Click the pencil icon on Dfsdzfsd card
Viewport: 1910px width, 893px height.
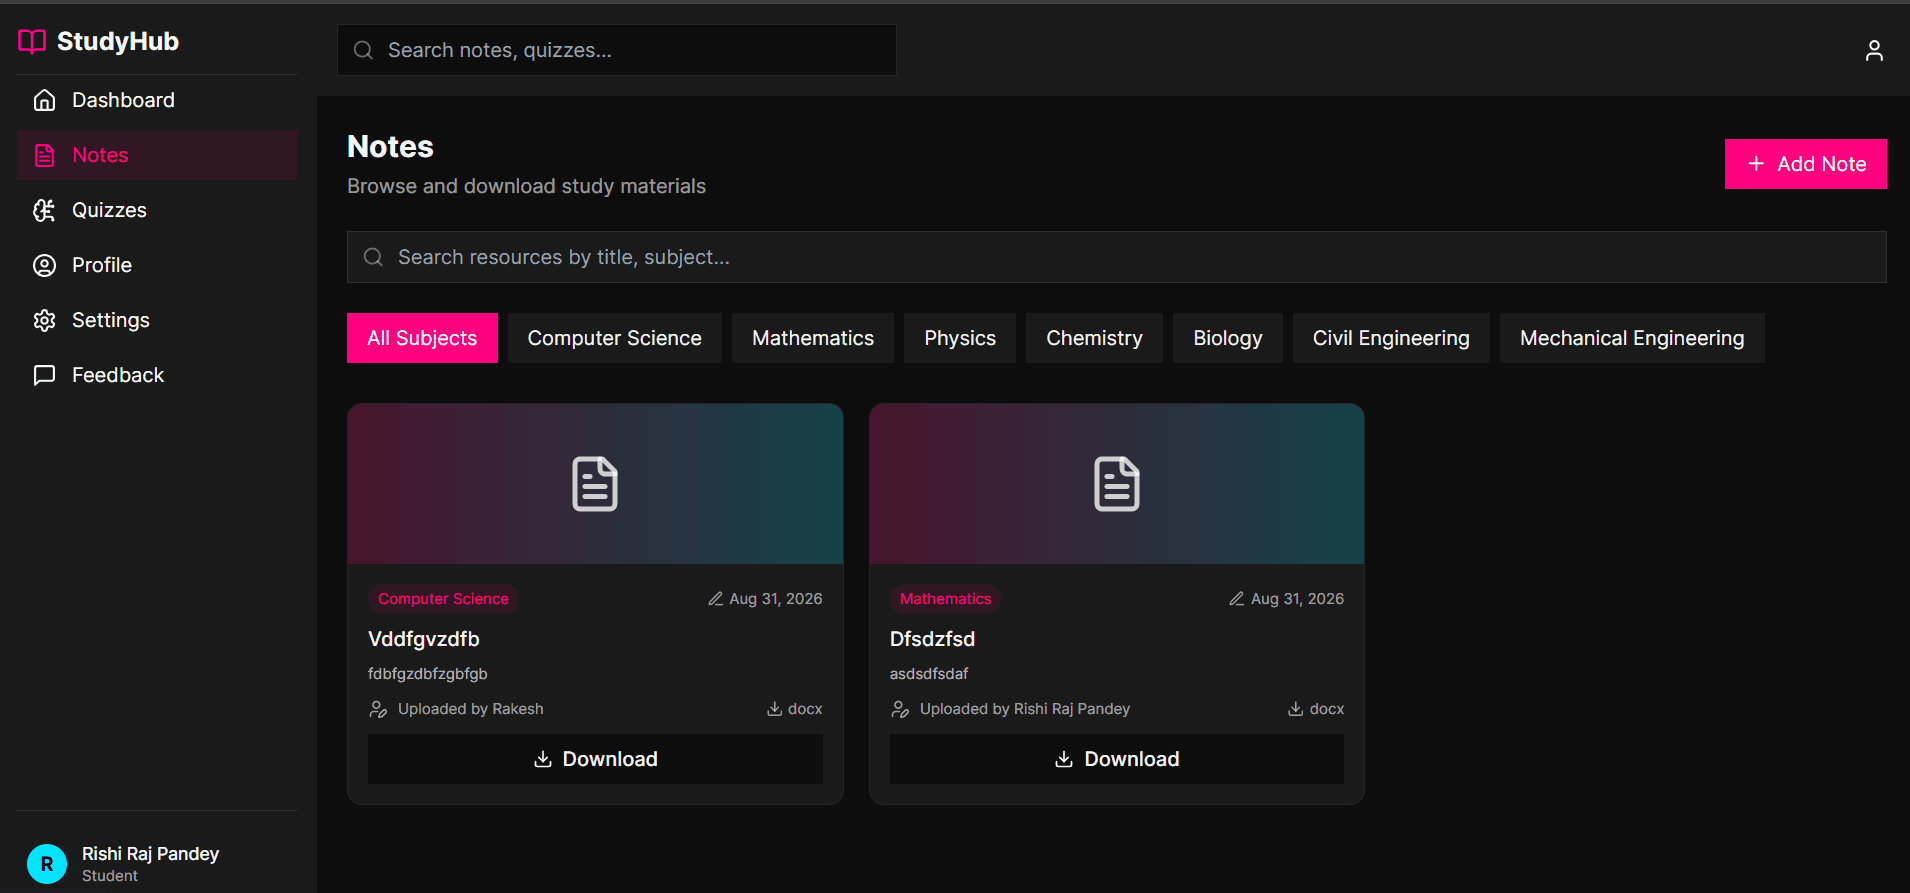(1237, 598)
